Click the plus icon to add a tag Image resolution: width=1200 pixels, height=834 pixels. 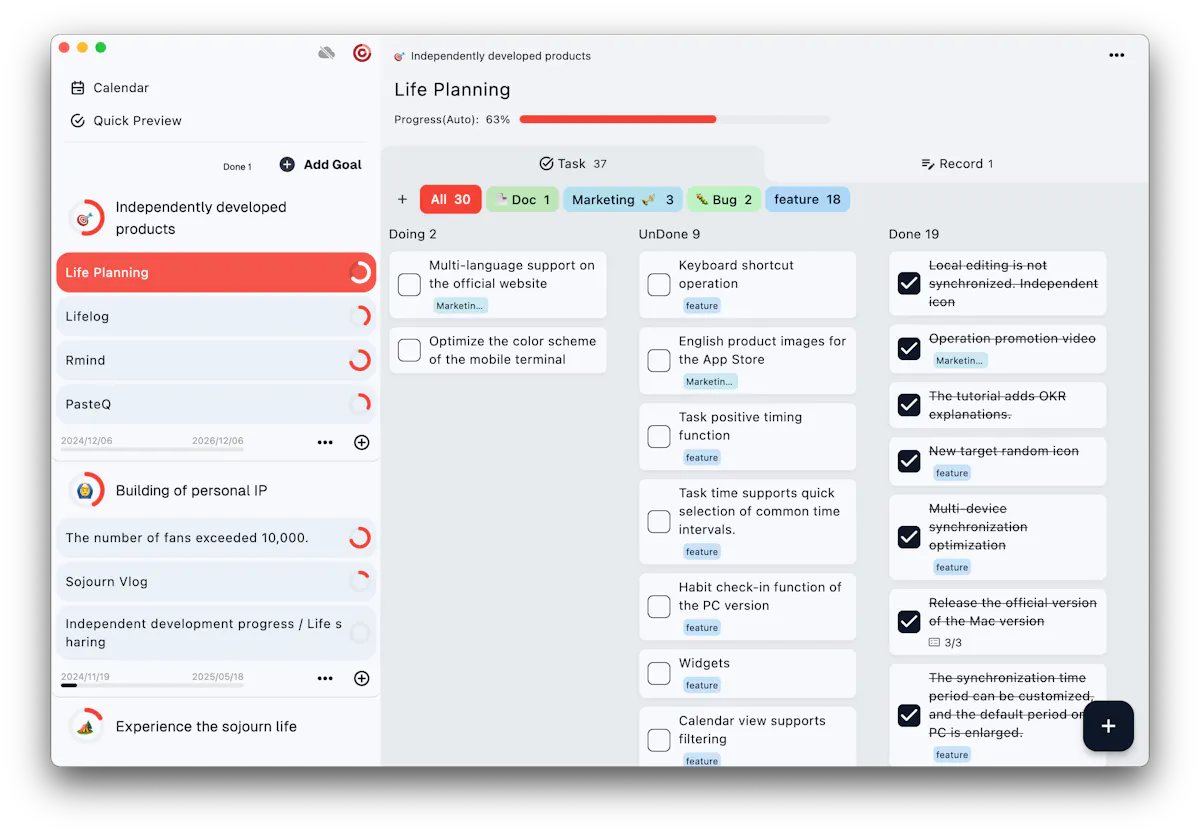coord(402,199)
